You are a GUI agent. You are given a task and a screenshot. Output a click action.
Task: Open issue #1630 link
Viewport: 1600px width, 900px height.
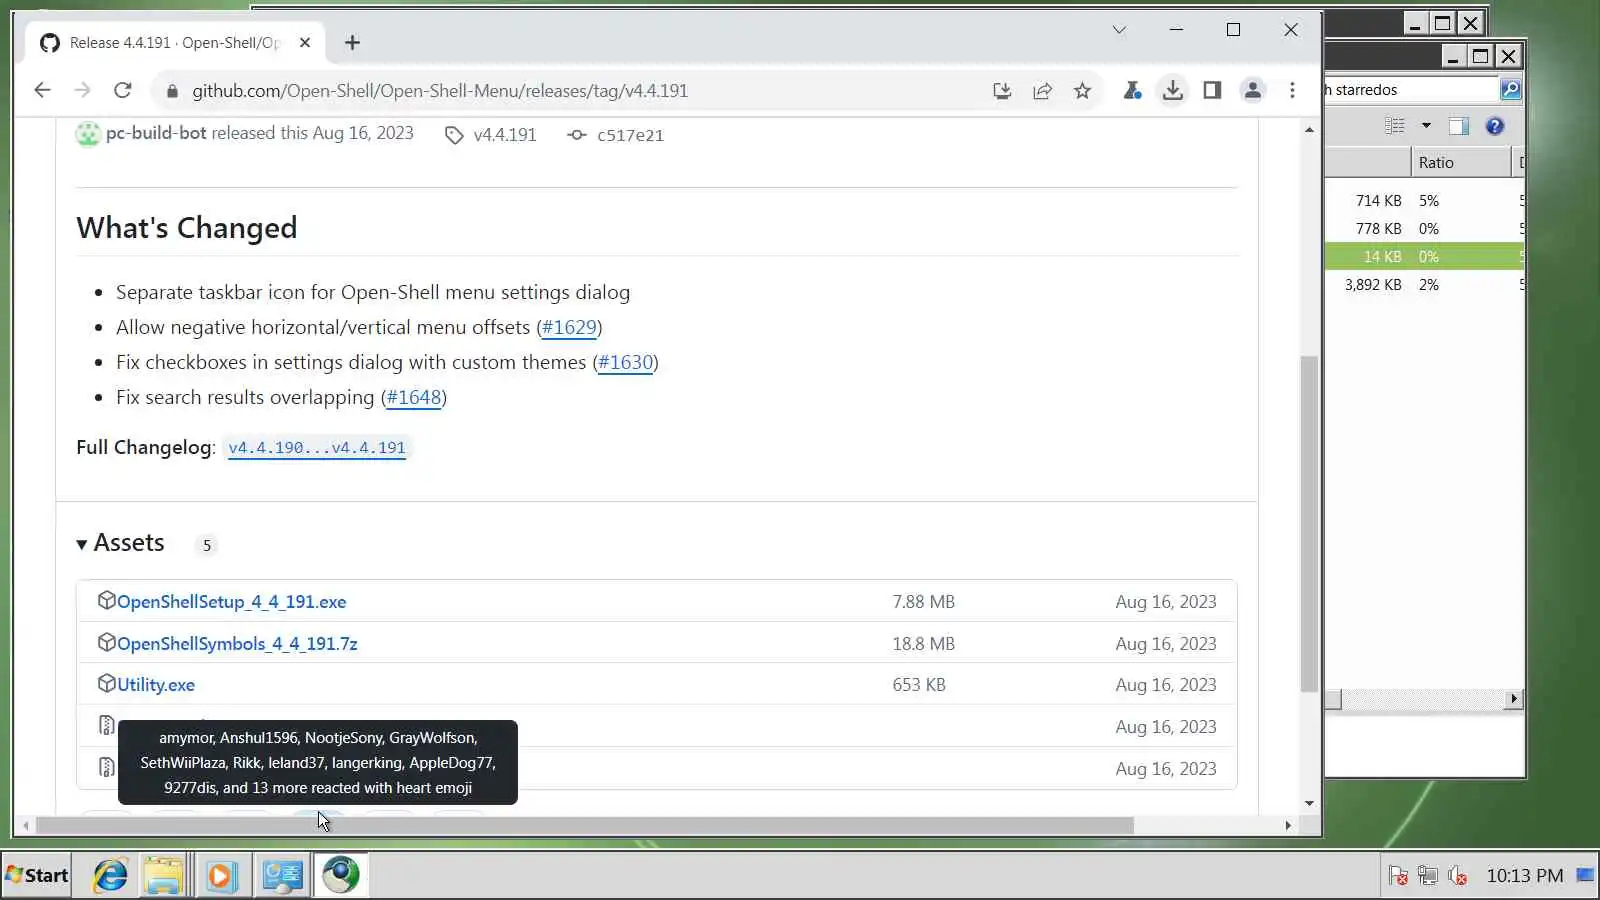point(625,362)
